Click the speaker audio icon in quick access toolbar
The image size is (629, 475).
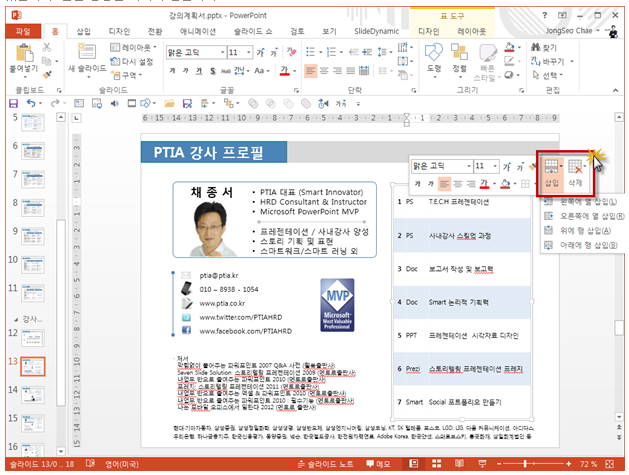(x=114, y=104)
